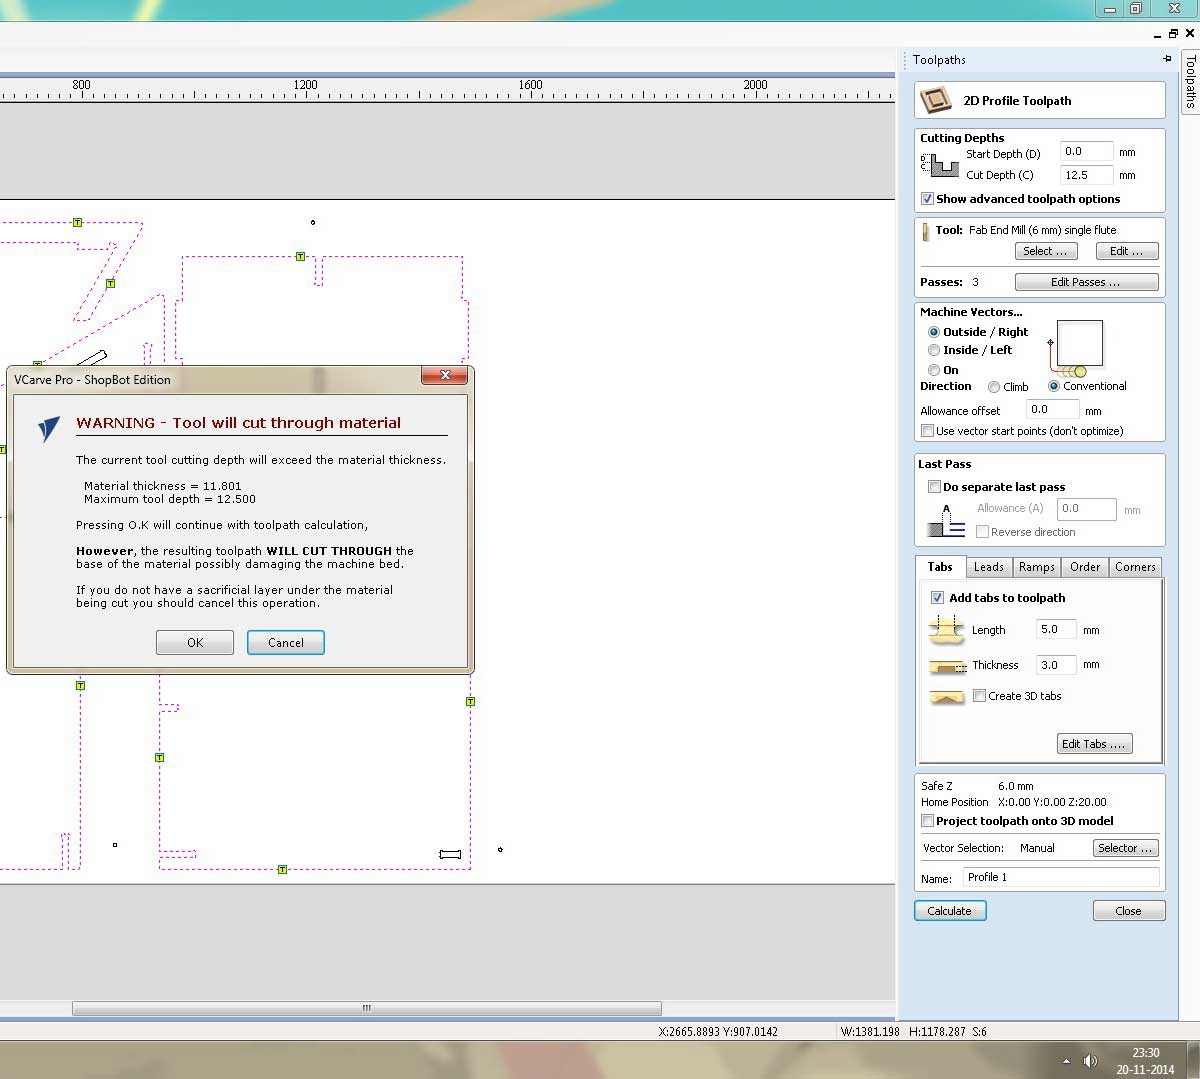Click the cutting depths diagram icon
This screenshot has width=1200, height=1079.
pyautogui.click(x=939, y=165)
